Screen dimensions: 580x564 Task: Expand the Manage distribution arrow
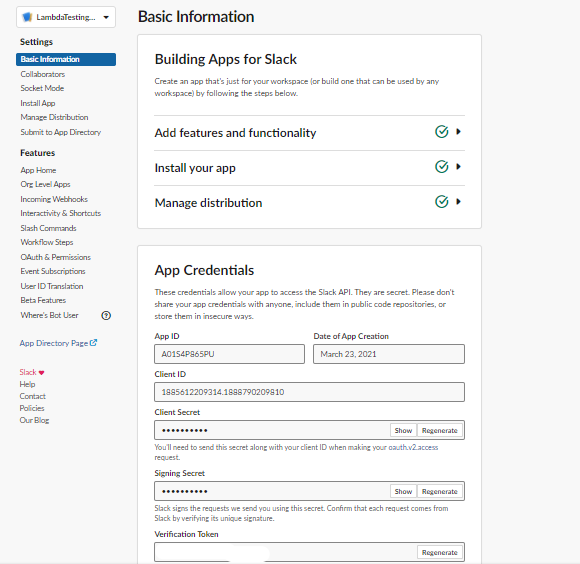[458, 202]
